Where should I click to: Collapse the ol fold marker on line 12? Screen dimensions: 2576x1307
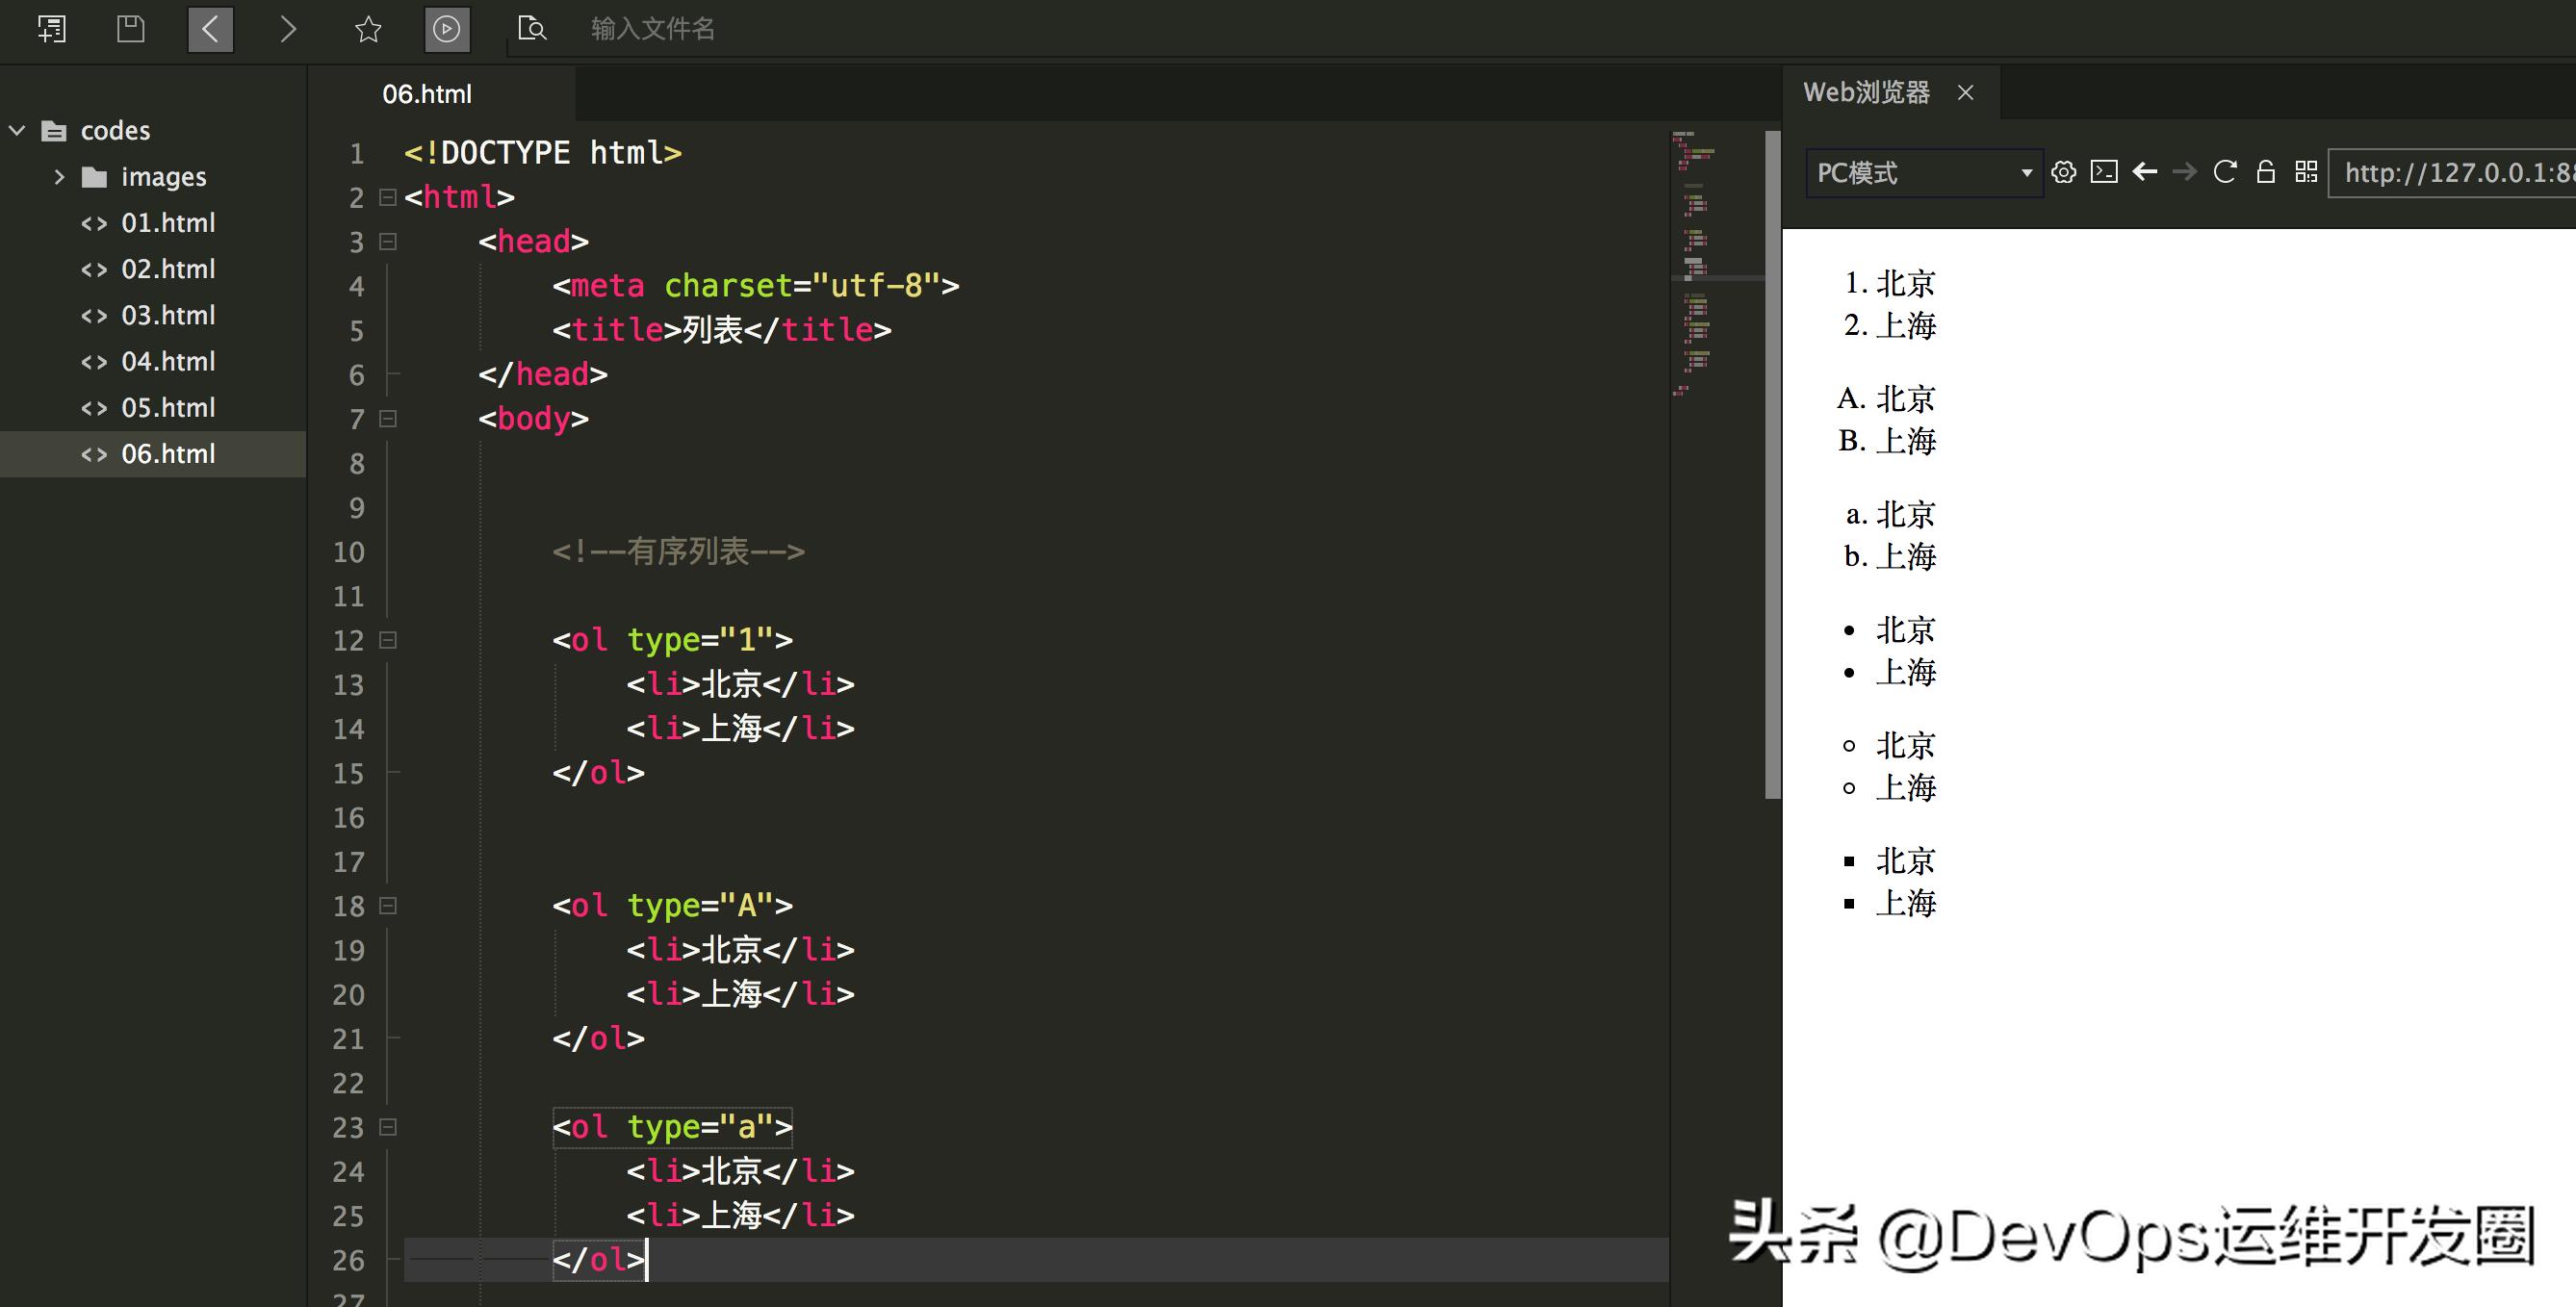click(x=388, y=640)
